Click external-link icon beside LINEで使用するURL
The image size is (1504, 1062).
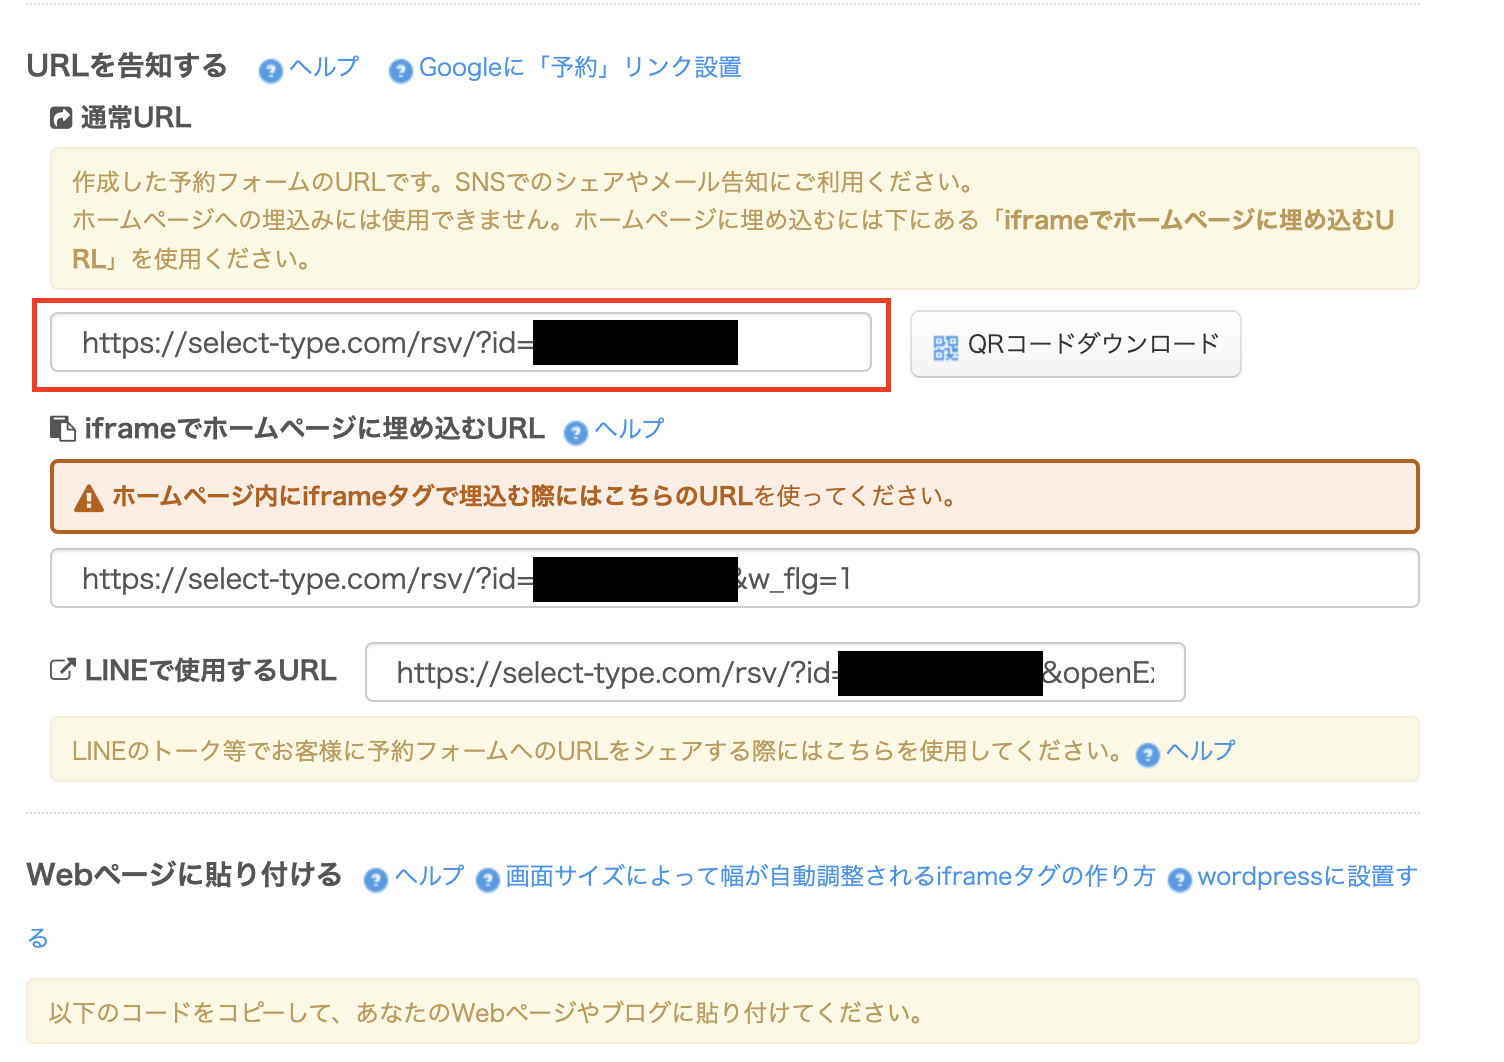click(62, 671)
